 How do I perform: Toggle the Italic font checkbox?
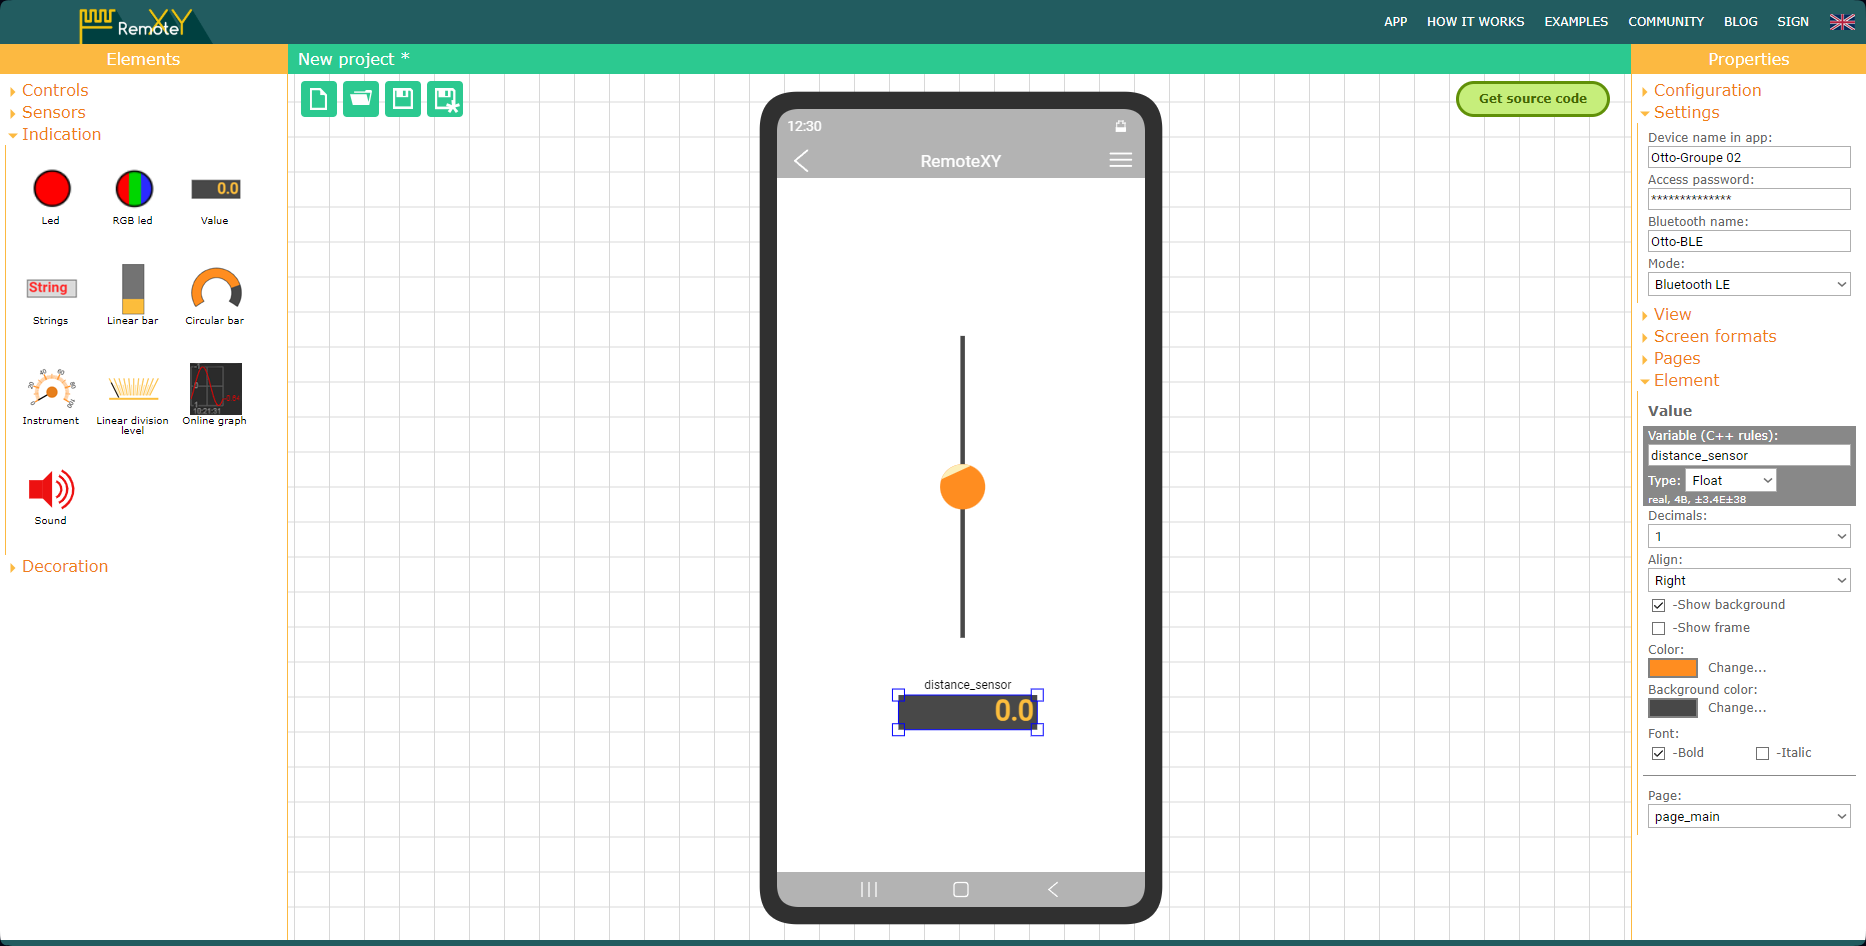[1762, 753]
